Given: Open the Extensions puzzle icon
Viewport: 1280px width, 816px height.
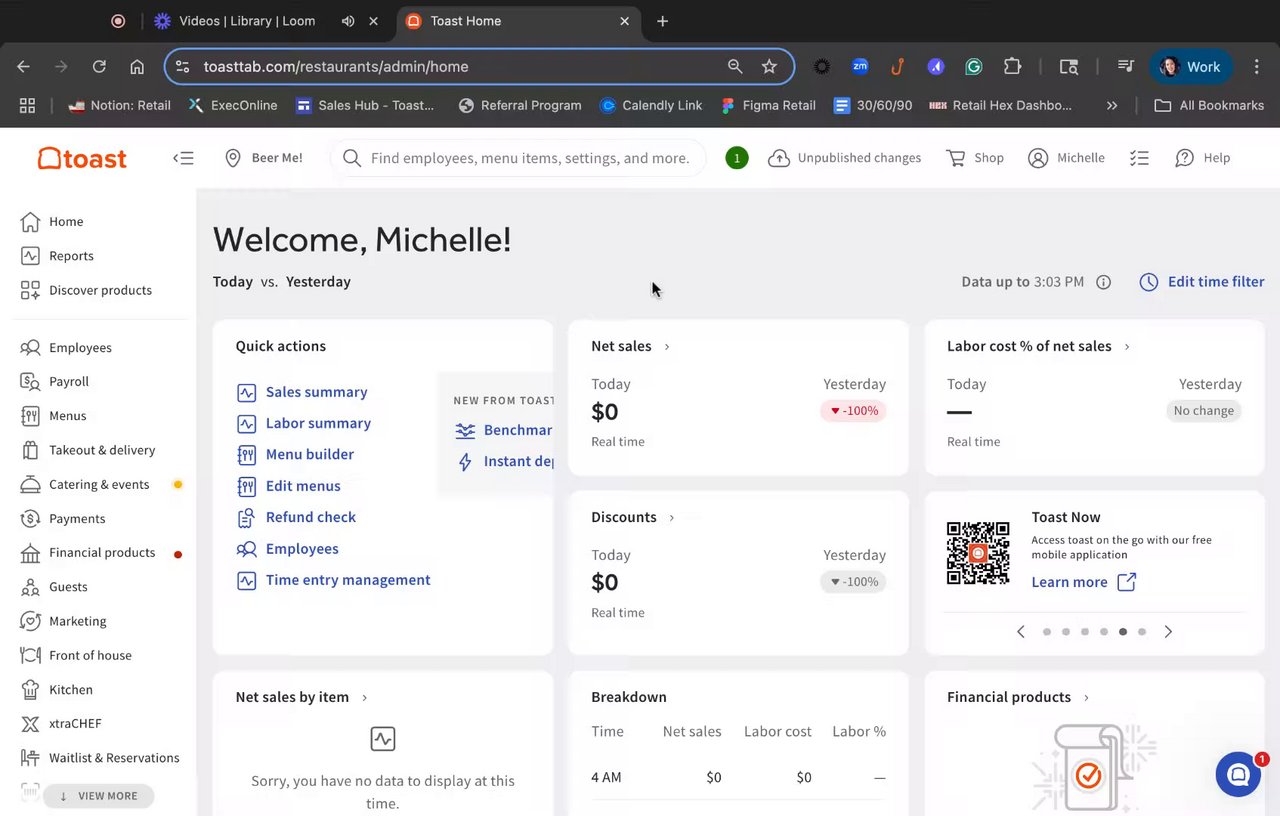Looking at the screenshot, I should coord(1012,67).
